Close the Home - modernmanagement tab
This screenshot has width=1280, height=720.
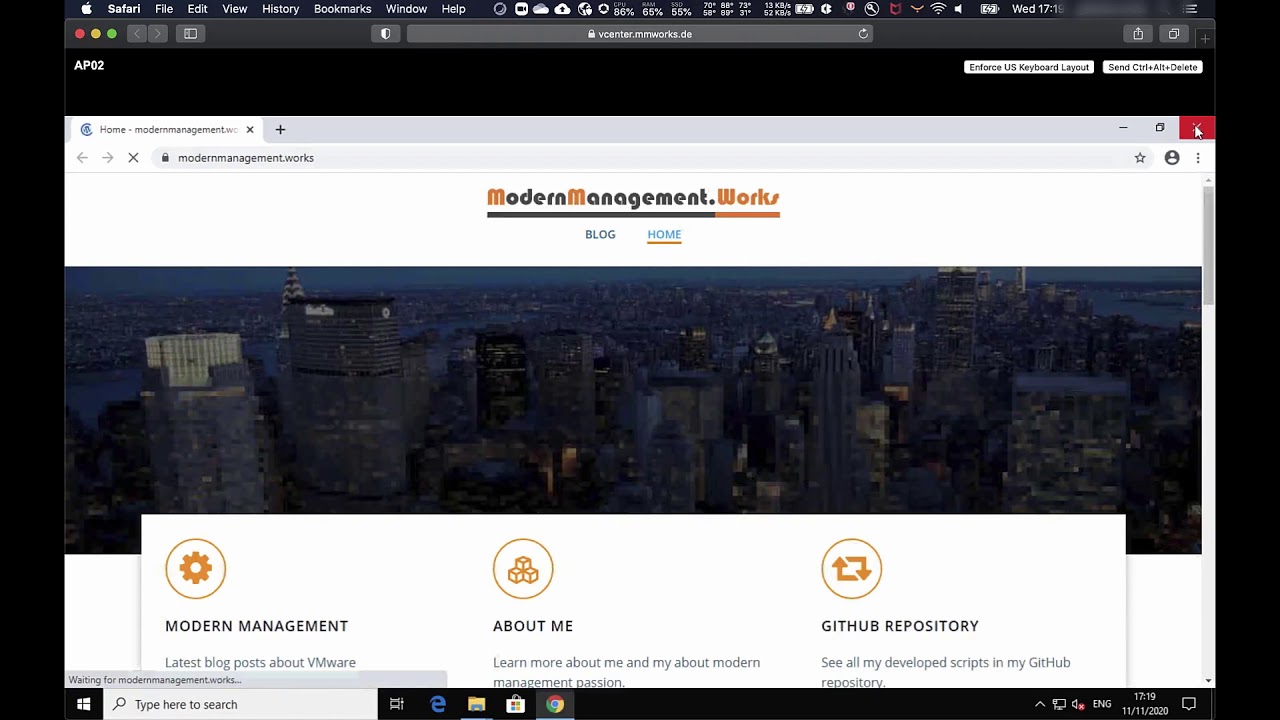click(x=250, y=129)
